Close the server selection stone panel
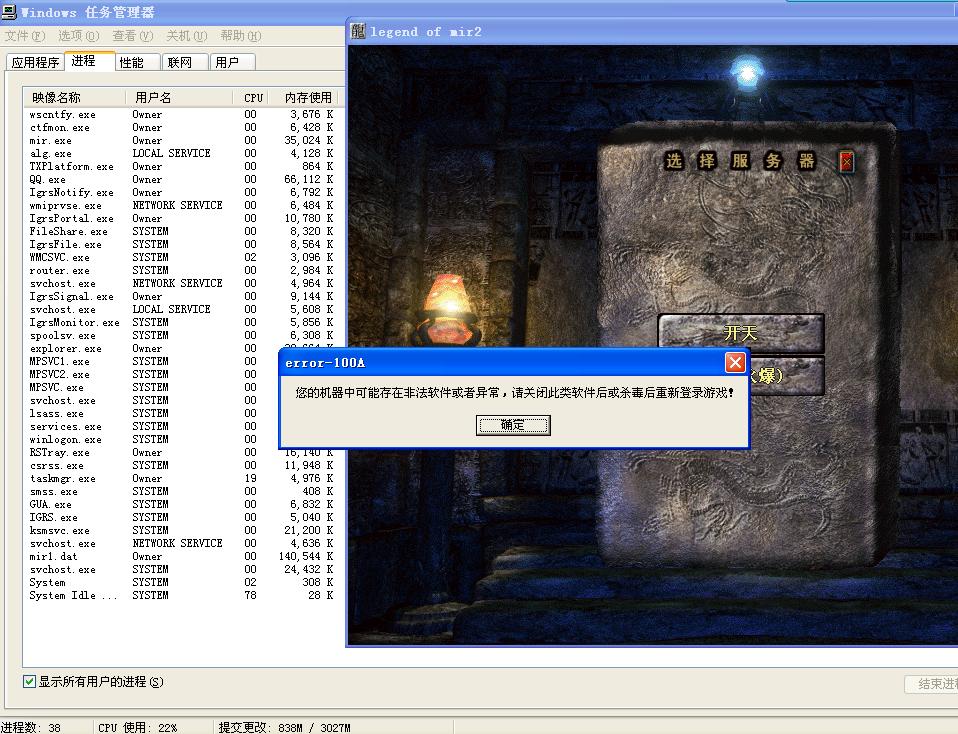958x734 pixels. 846,161
